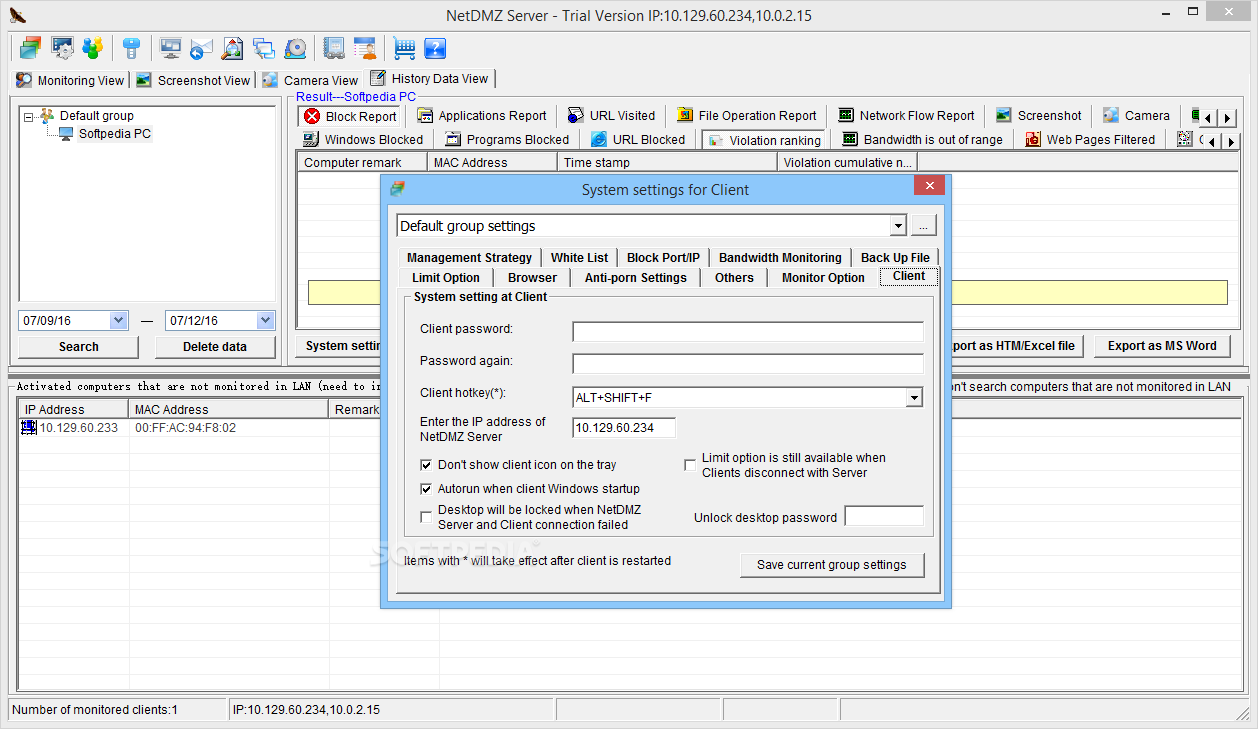Switch to Bandwidth Monitoring tab

click(x=780, y=258)
